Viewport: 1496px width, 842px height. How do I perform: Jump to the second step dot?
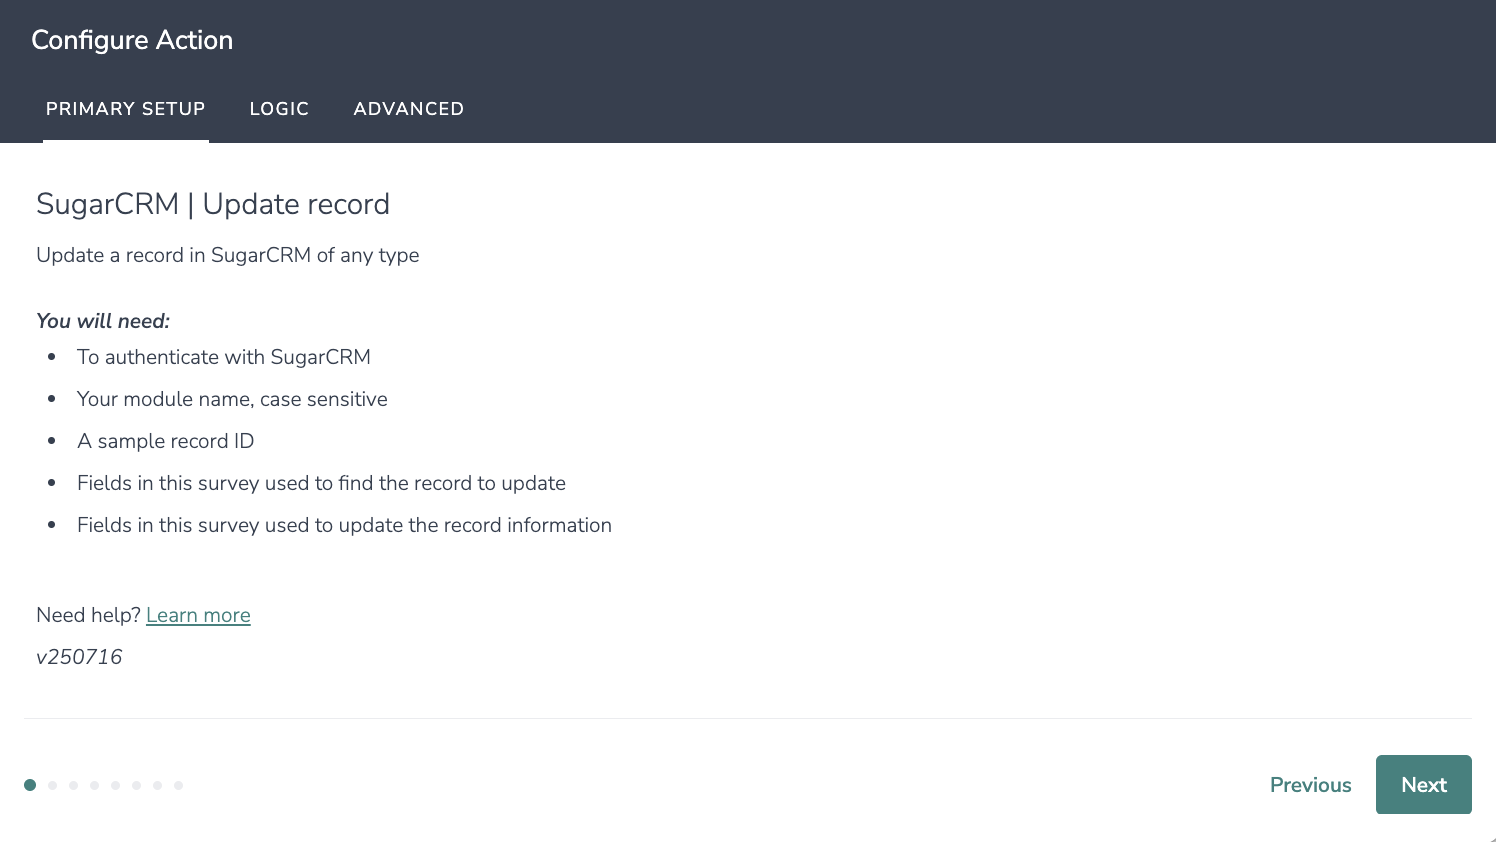tap(52, 785)
